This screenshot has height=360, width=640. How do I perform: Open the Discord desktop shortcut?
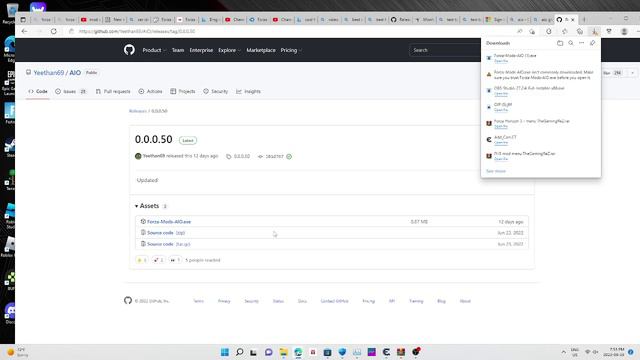click(x=10, y=313)
